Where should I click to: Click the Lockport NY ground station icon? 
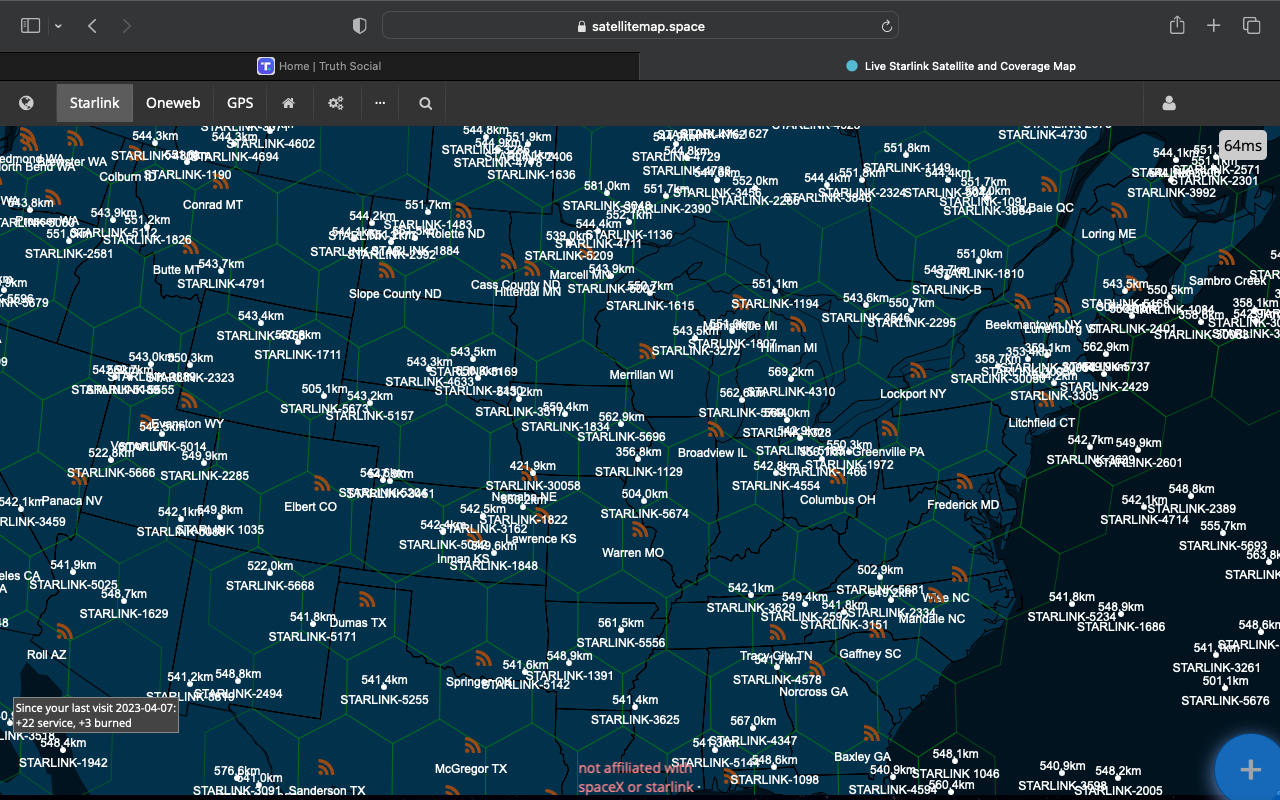918,371
